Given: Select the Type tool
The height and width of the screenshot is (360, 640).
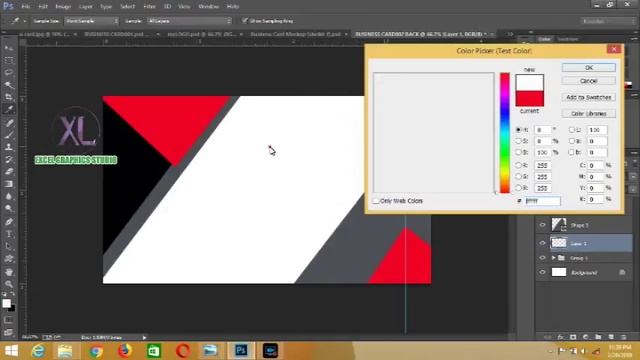Looking at the screenshot, I should (x=9, y=234).
